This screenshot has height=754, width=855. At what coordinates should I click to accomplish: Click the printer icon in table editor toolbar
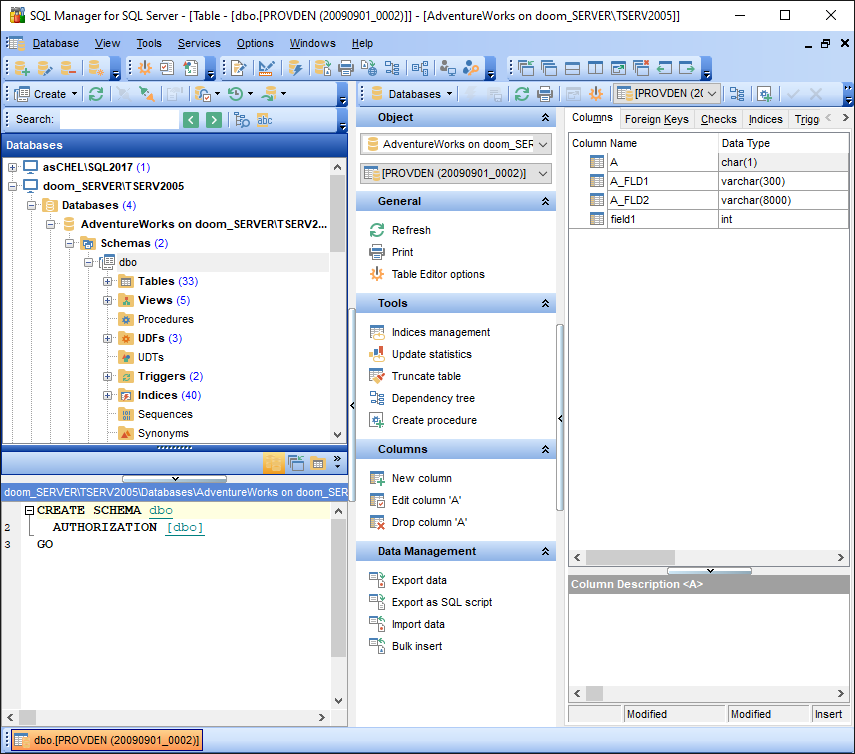tap(545, 94)
